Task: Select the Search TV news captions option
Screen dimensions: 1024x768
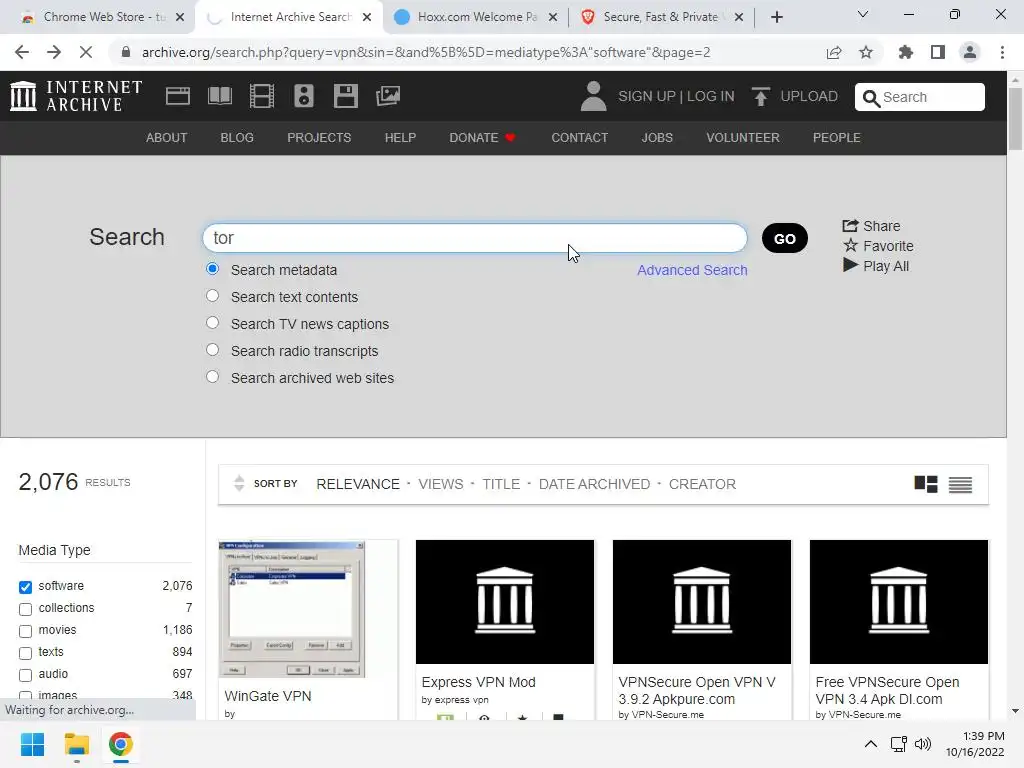Action: 212,323
